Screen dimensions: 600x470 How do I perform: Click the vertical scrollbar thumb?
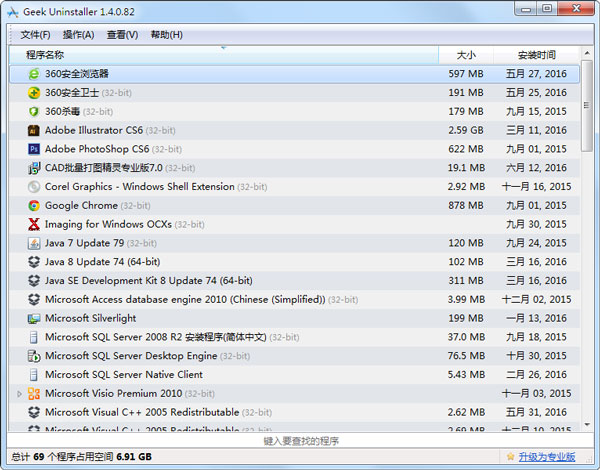(587, 105)
